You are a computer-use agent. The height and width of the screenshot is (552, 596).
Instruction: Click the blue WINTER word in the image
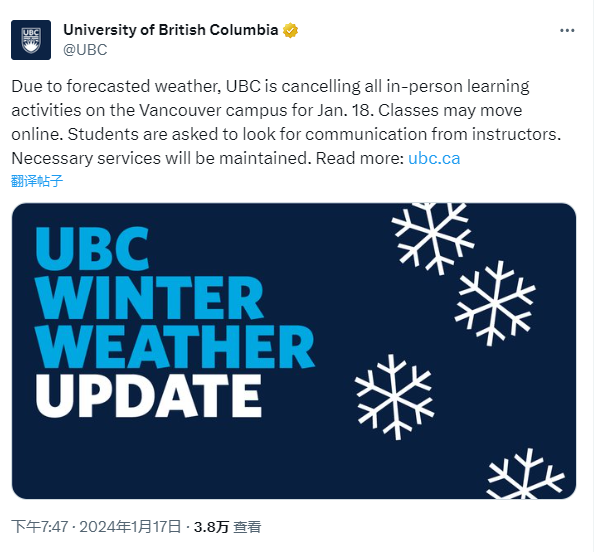[x=149, y=298]
